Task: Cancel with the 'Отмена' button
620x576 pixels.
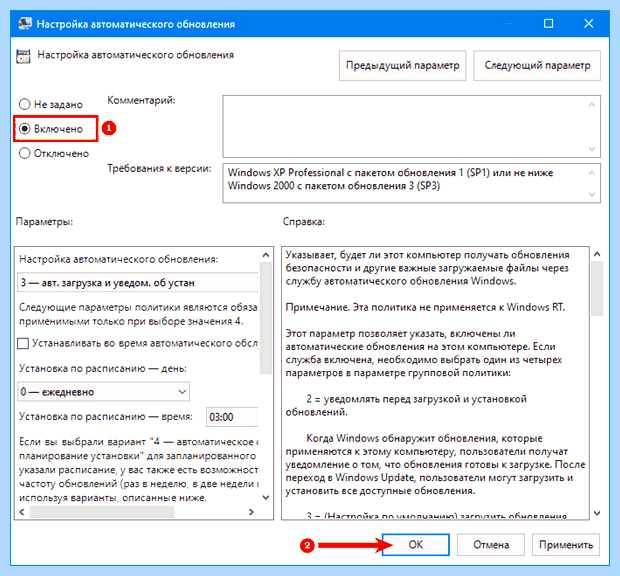Action: [491, 545]
